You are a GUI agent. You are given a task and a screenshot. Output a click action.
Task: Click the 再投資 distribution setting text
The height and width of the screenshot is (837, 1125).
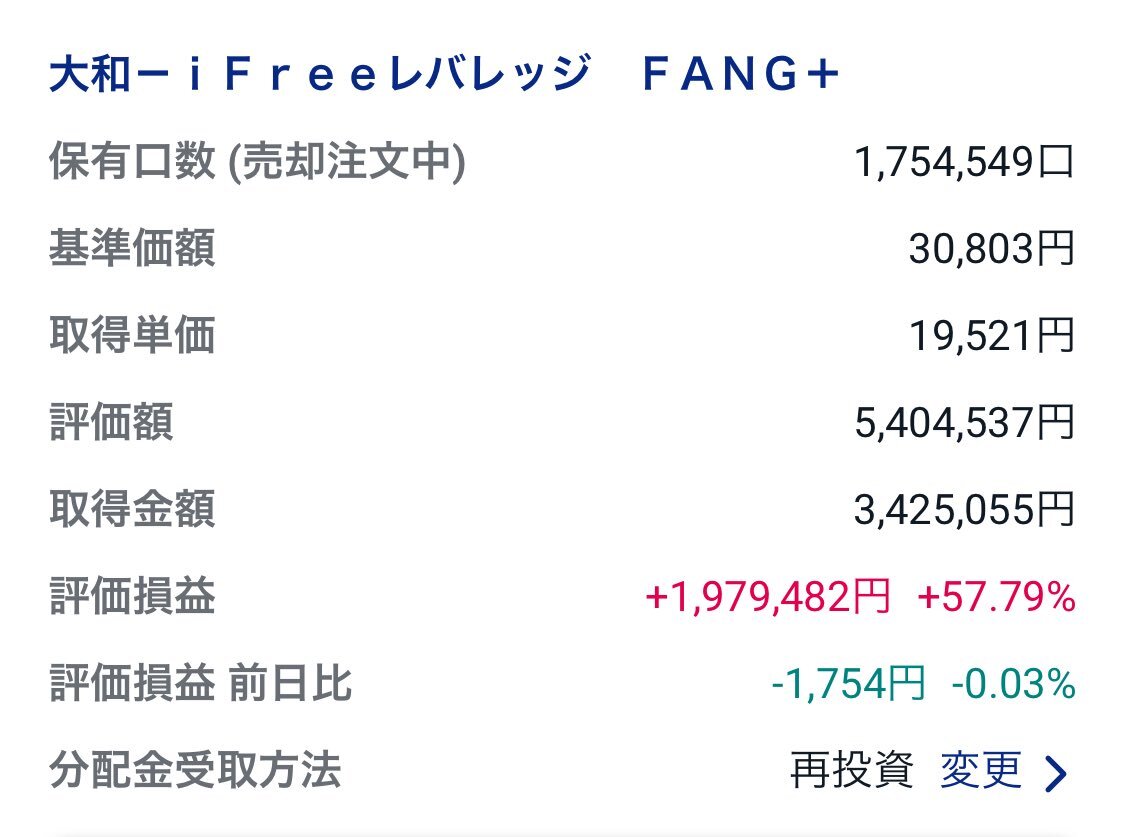point(852,771)
